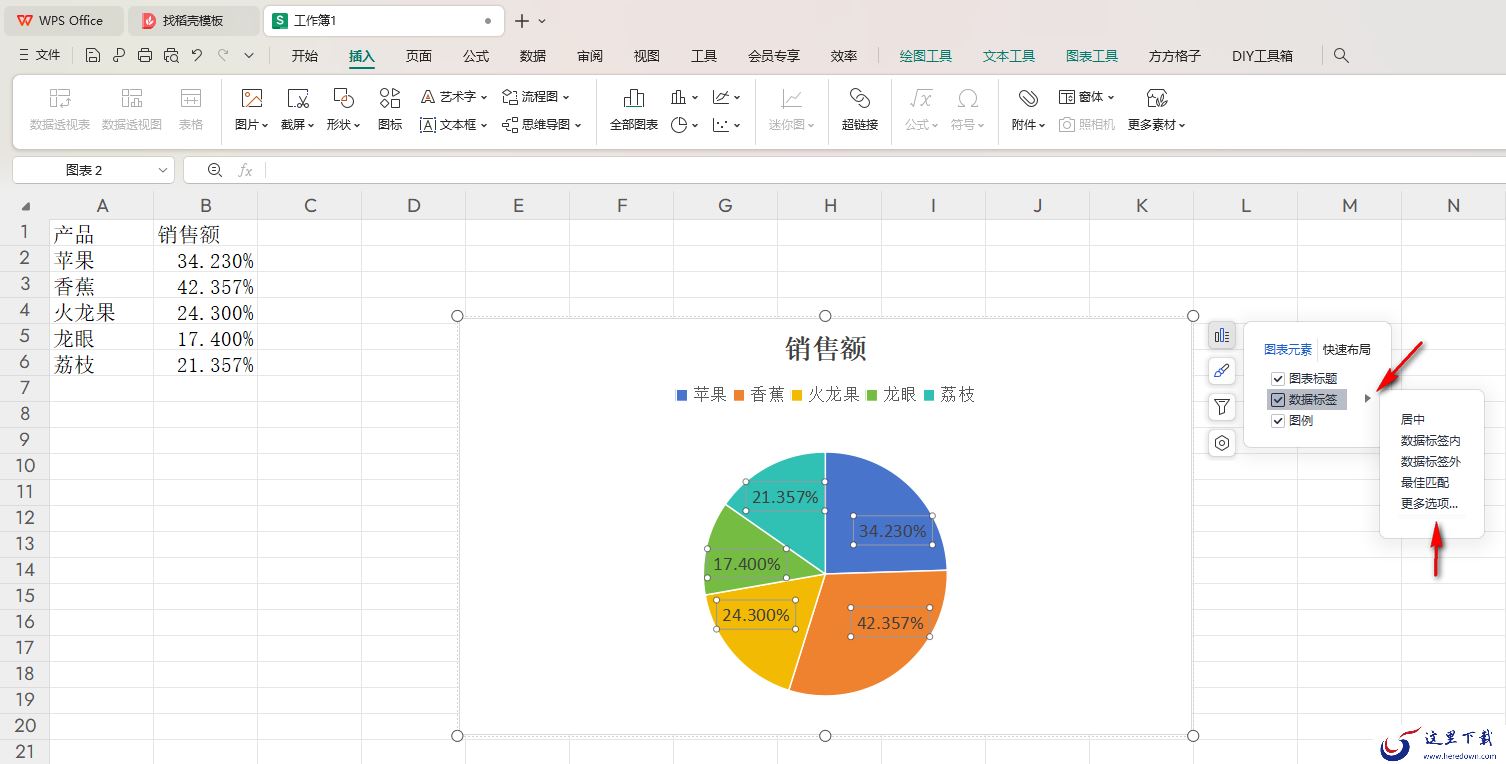Select 最佳匹配 label position
1506x764 pixels.
pos(1425,483)
